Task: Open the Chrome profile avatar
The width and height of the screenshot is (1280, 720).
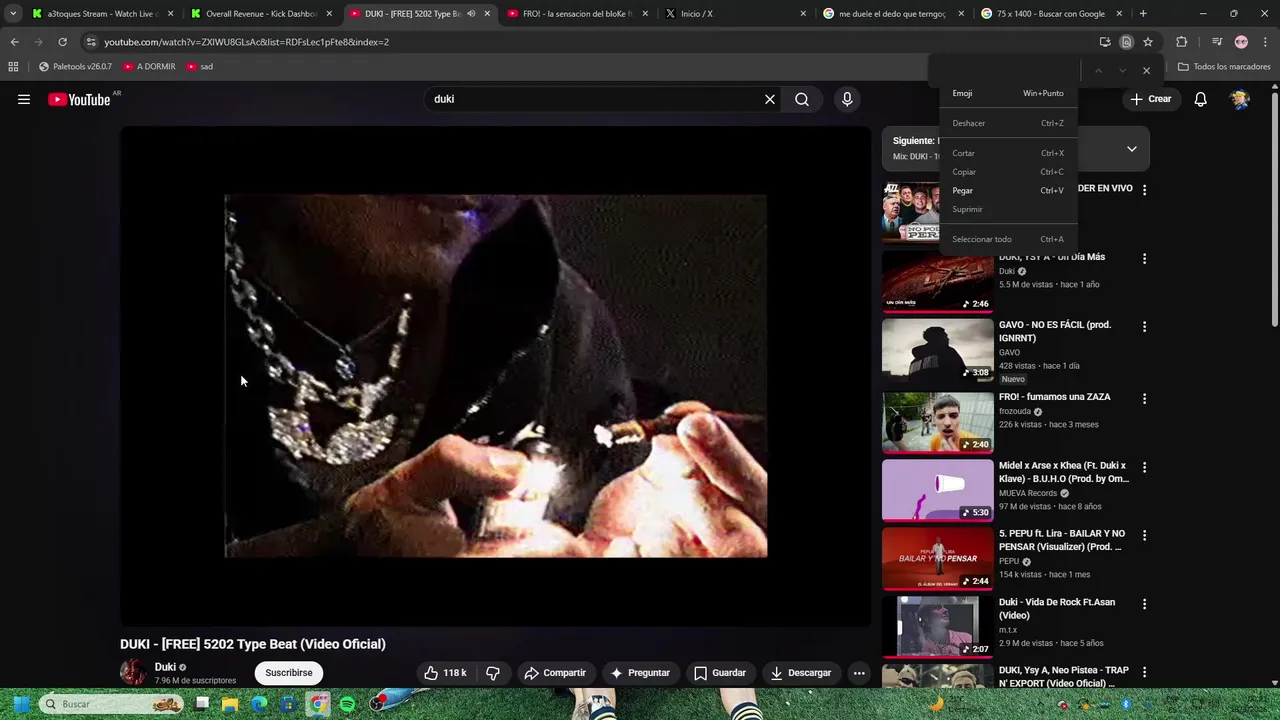Action: click(1241, 42)
